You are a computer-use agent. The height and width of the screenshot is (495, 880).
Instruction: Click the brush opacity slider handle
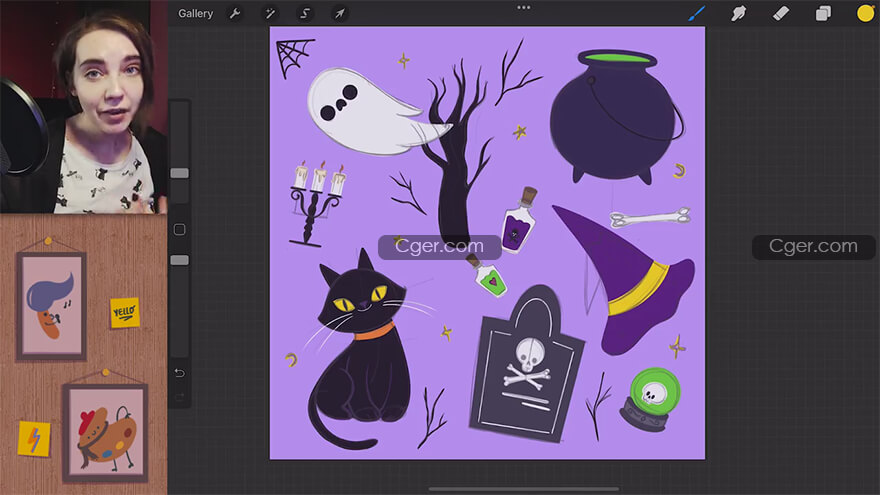pos(179,260)
